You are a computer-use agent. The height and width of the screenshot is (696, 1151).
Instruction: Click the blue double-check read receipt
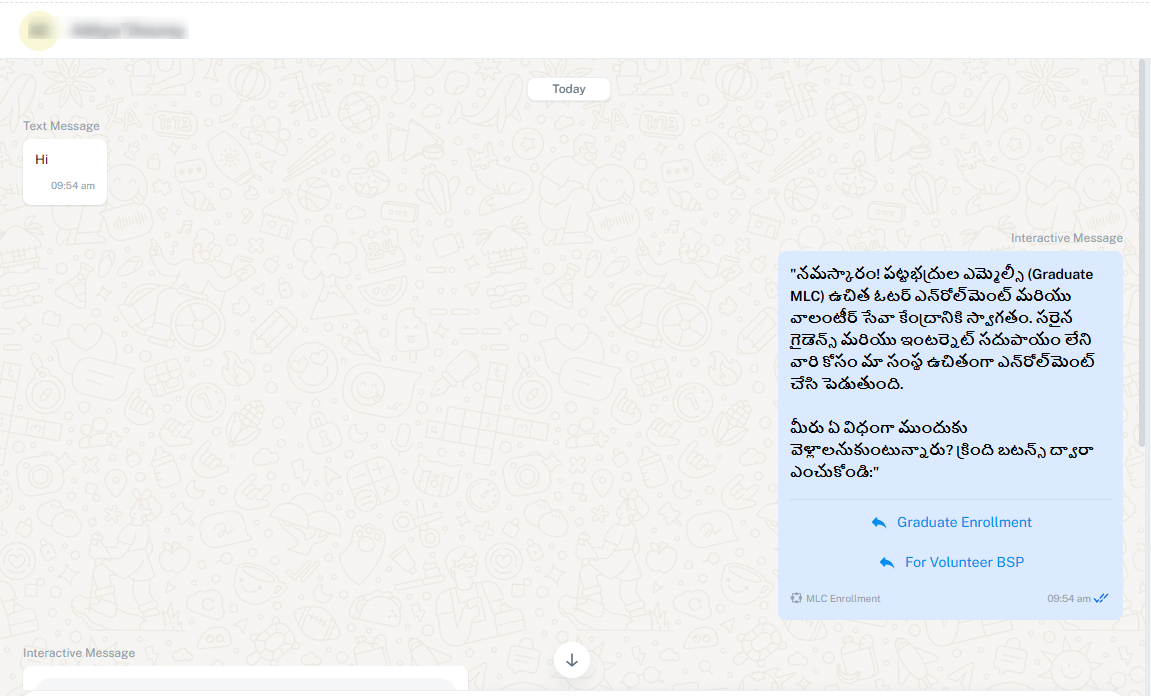coord(1101,598)
